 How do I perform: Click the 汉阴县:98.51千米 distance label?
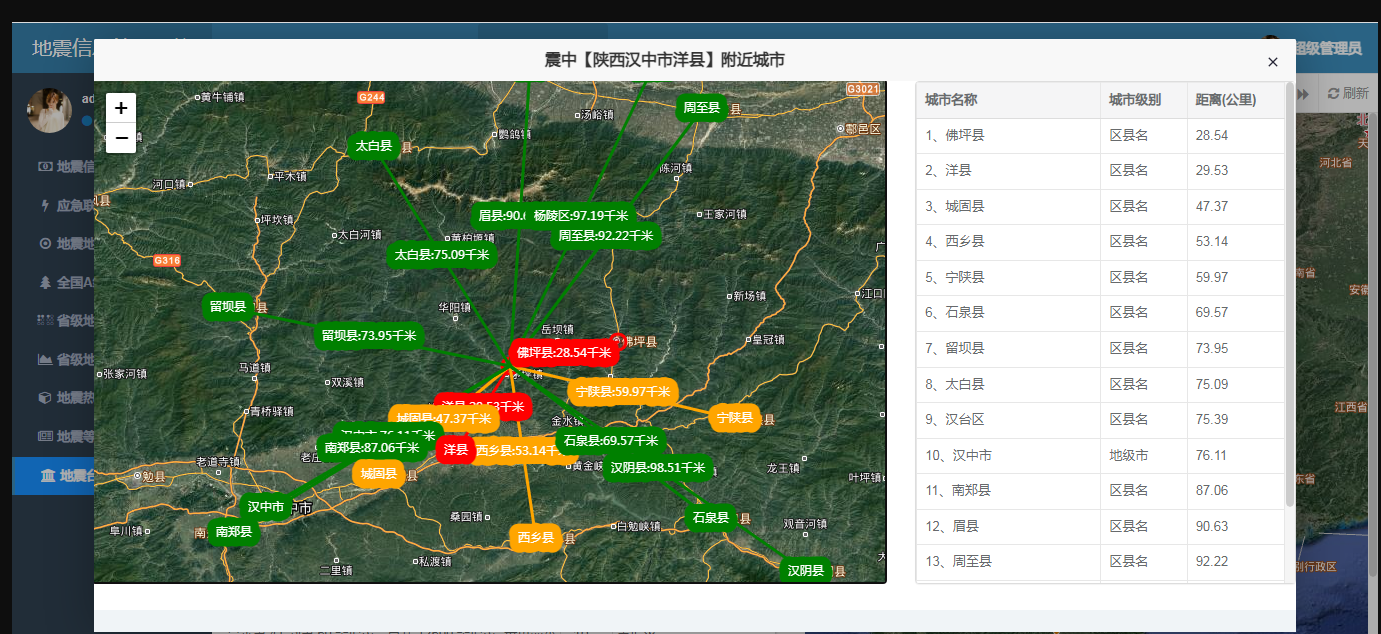[659, 467]
